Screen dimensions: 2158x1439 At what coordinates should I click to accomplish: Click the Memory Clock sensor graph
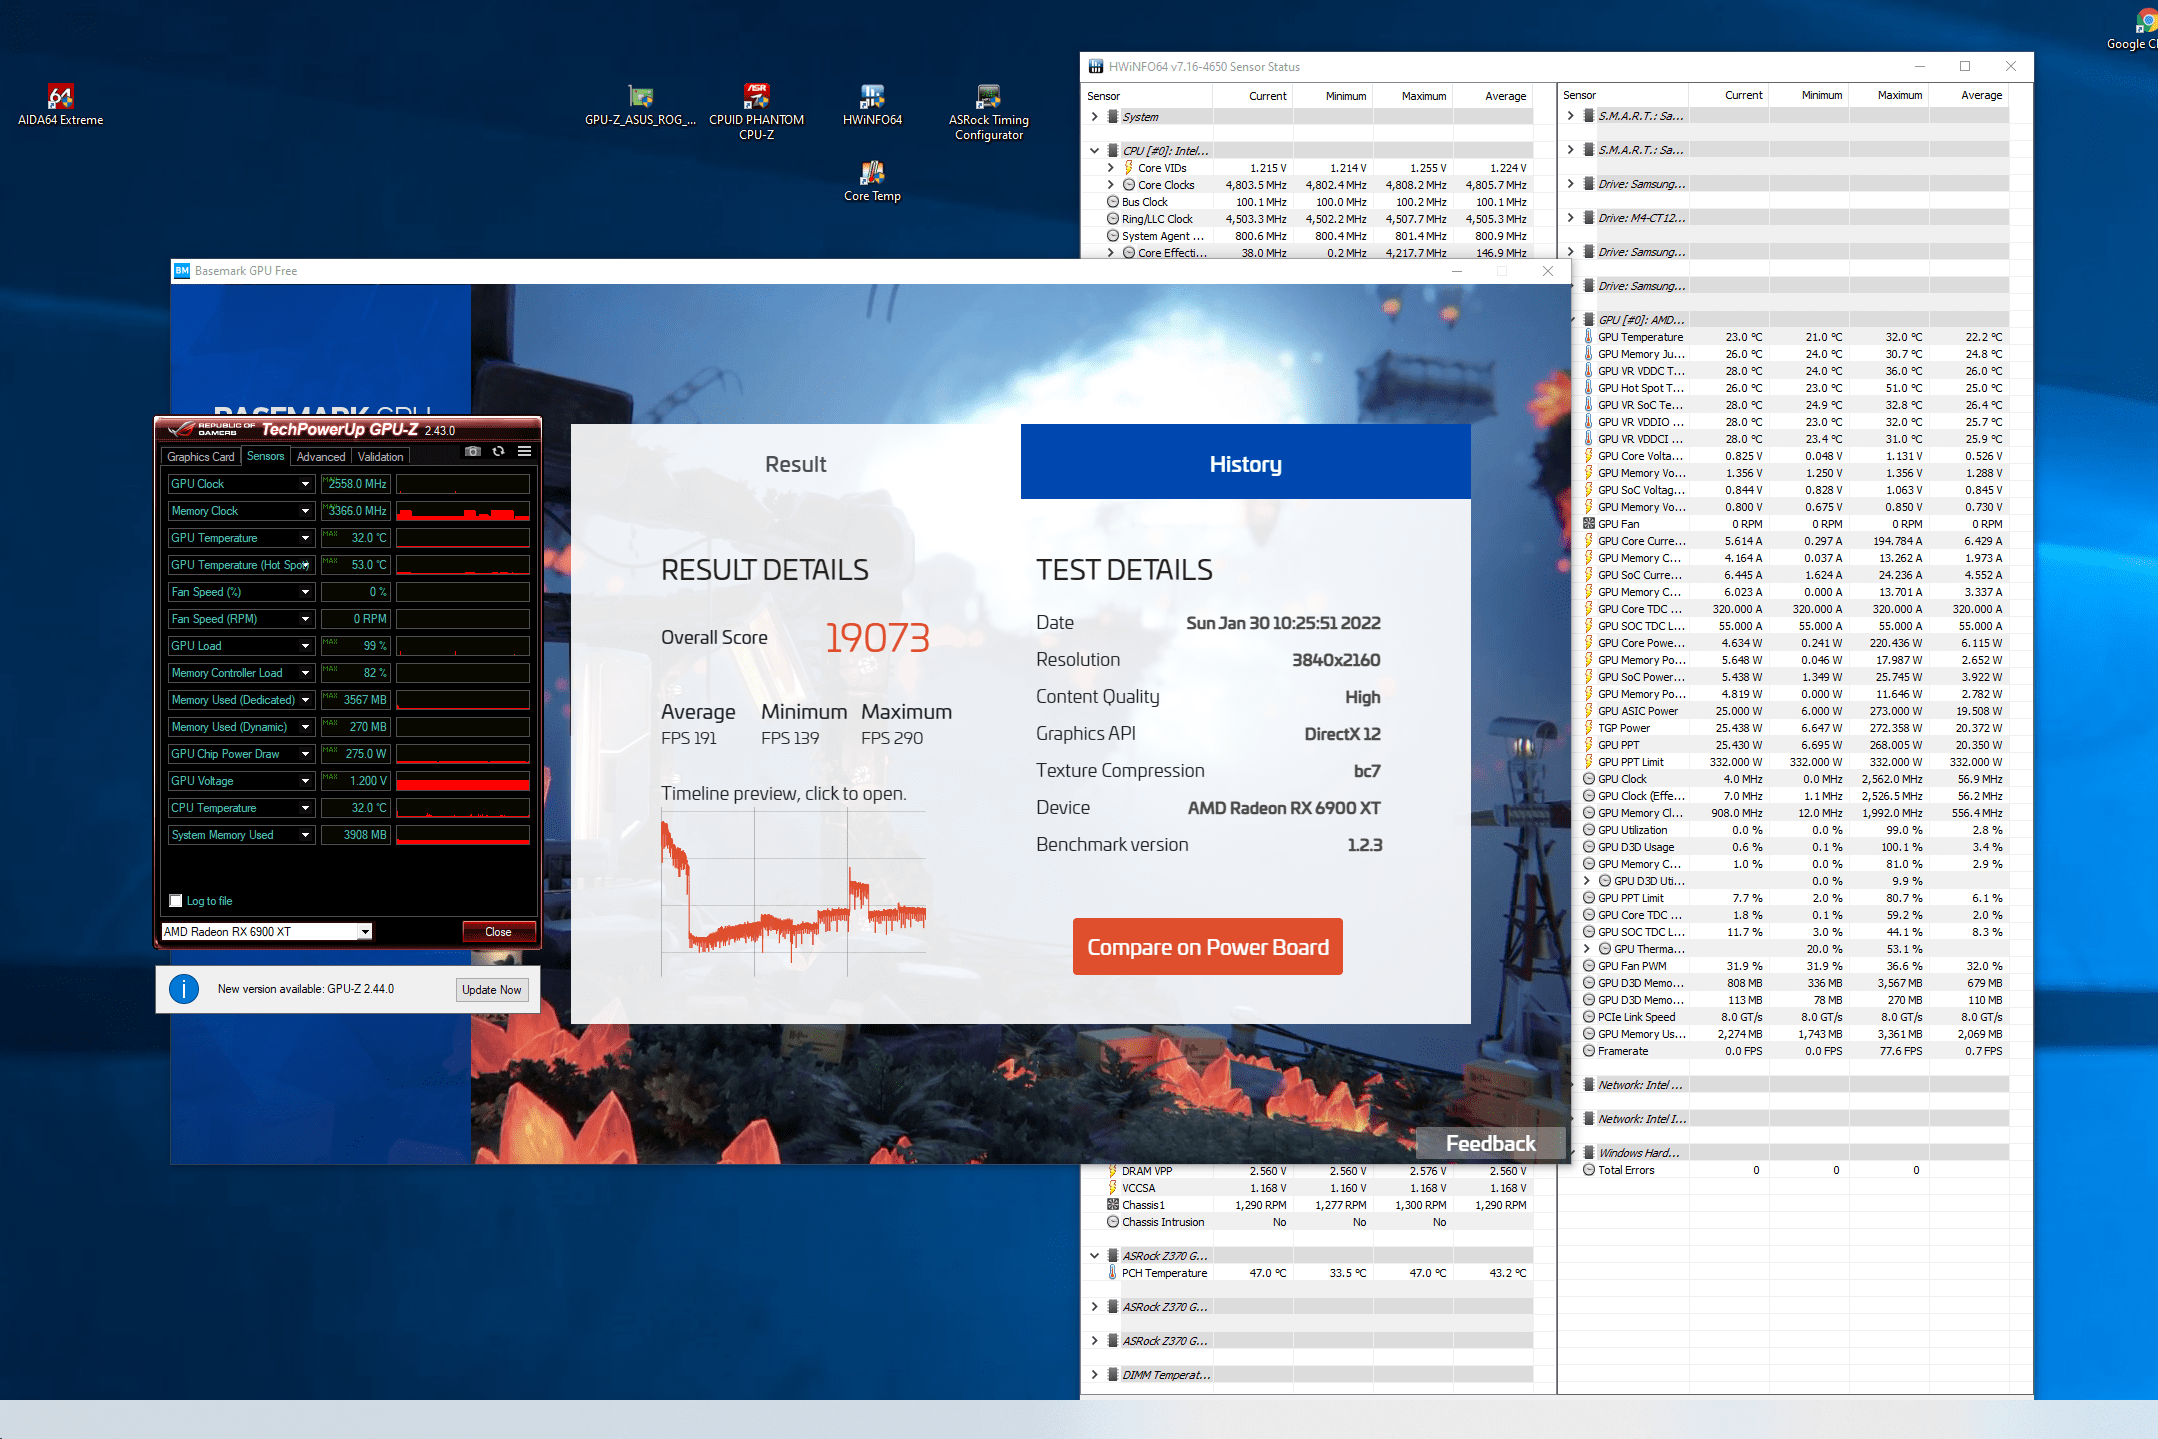[x=463, y=511]
